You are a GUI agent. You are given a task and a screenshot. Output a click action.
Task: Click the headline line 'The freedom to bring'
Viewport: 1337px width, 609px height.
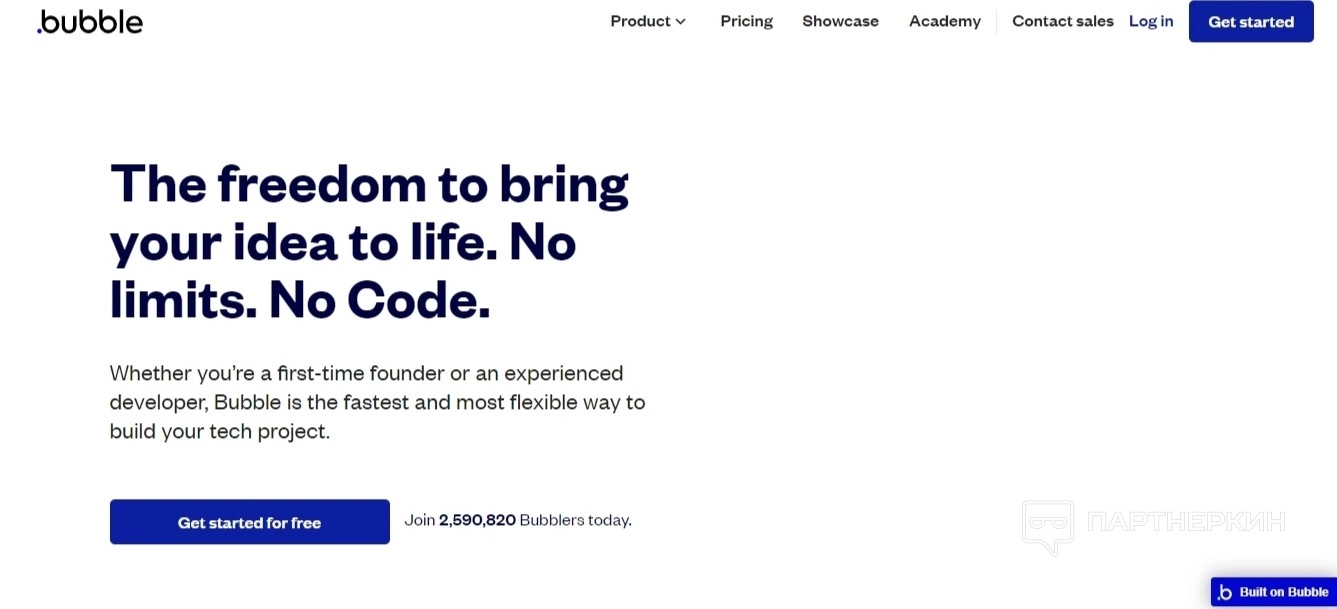[370, 183]
